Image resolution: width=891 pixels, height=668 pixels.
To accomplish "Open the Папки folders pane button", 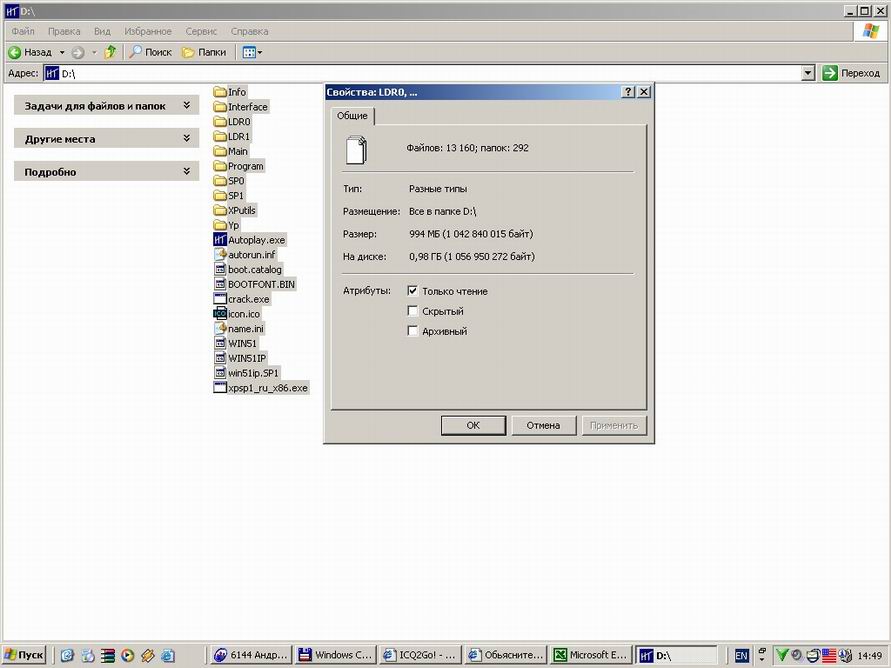I will pyautogui.click(x=204, y=52).
